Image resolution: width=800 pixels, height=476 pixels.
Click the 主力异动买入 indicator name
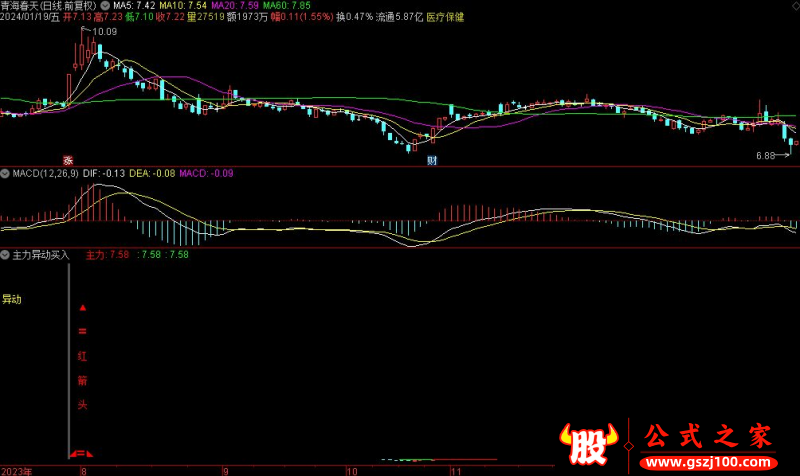(40, 255)
